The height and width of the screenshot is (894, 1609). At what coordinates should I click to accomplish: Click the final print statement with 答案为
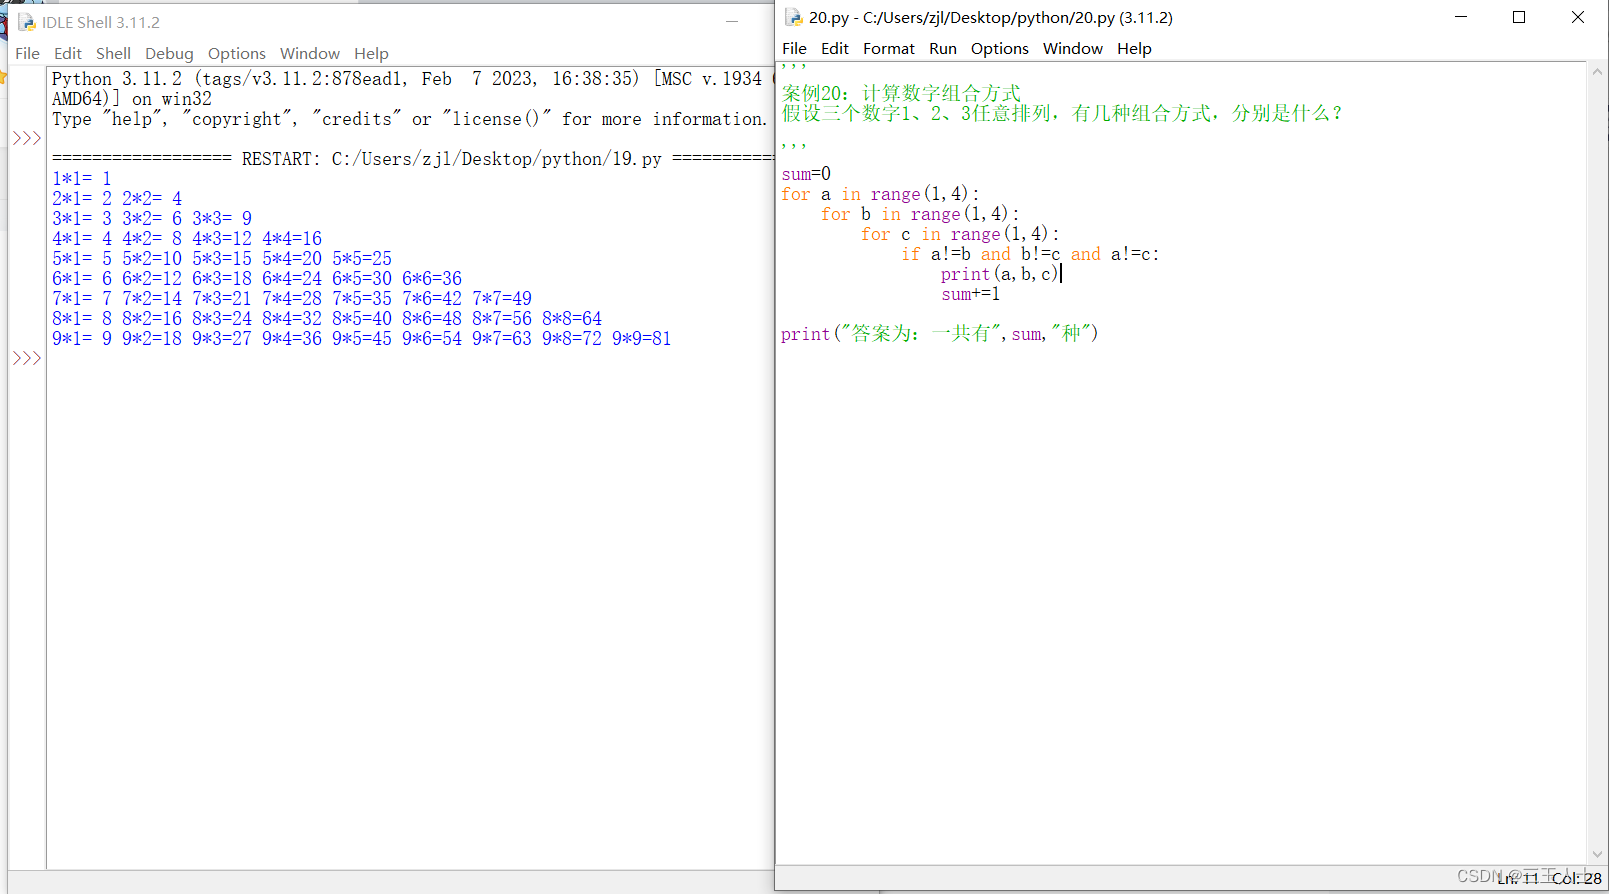[940, 333]
